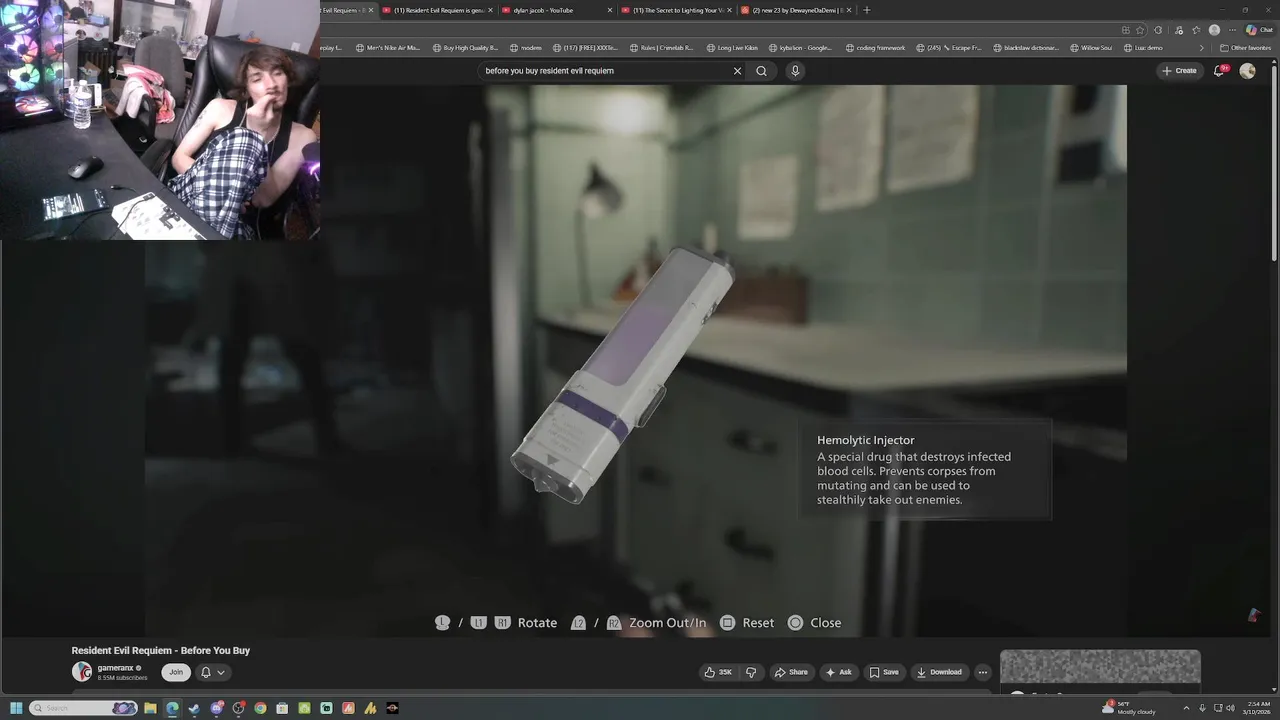Open 'Long Live Kiban' bookmark
1280x720 pixels.
(732, 48)
